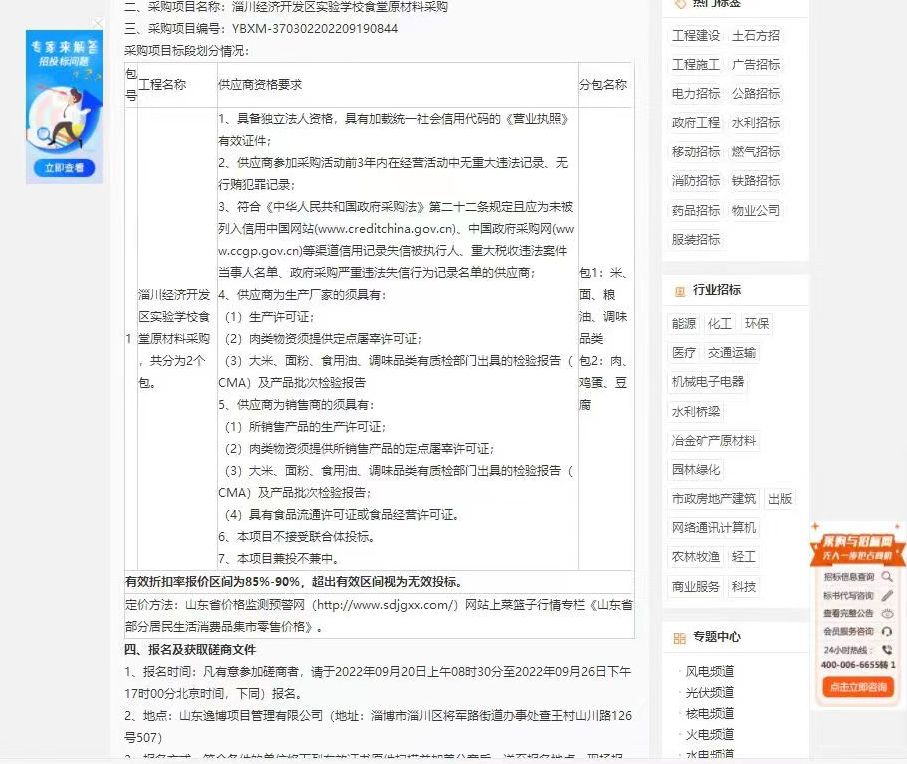Go to the 核电频道 channel
The height and width of the screenshot is (764, 907).
tap(709, 714)
